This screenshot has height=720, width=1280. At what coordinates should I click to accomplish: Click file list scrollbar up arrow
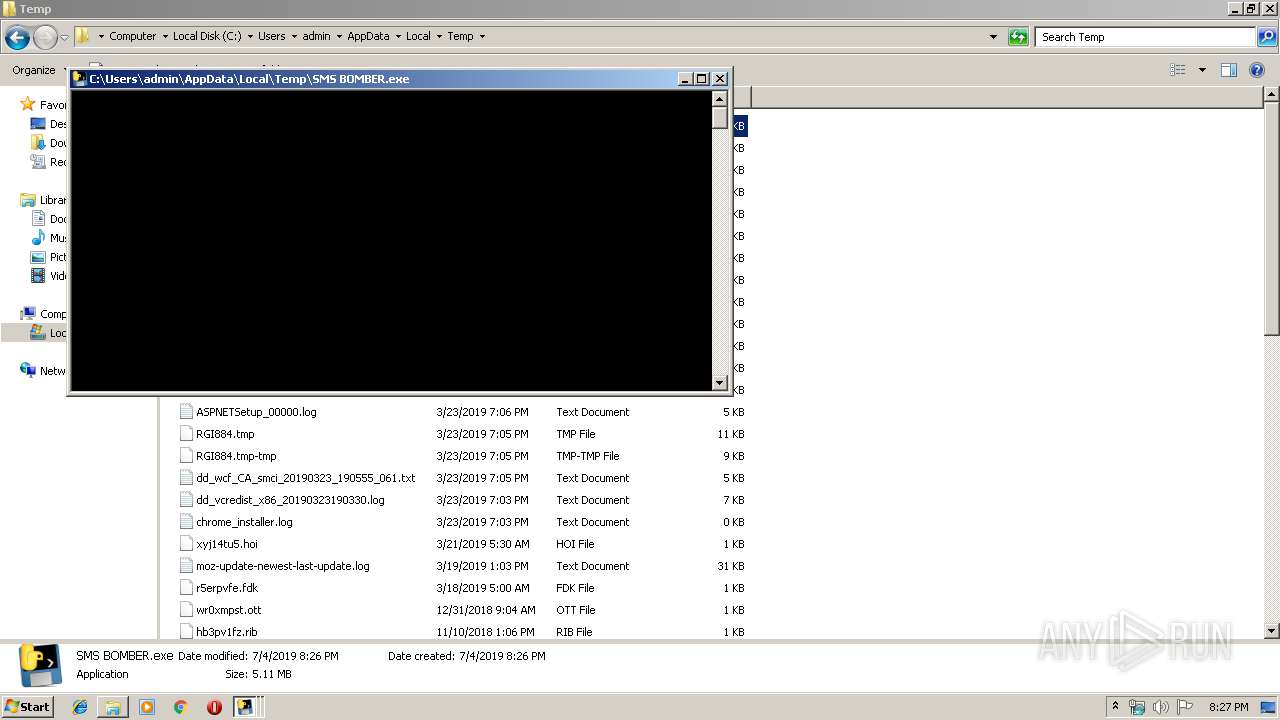click(1271, 94)
